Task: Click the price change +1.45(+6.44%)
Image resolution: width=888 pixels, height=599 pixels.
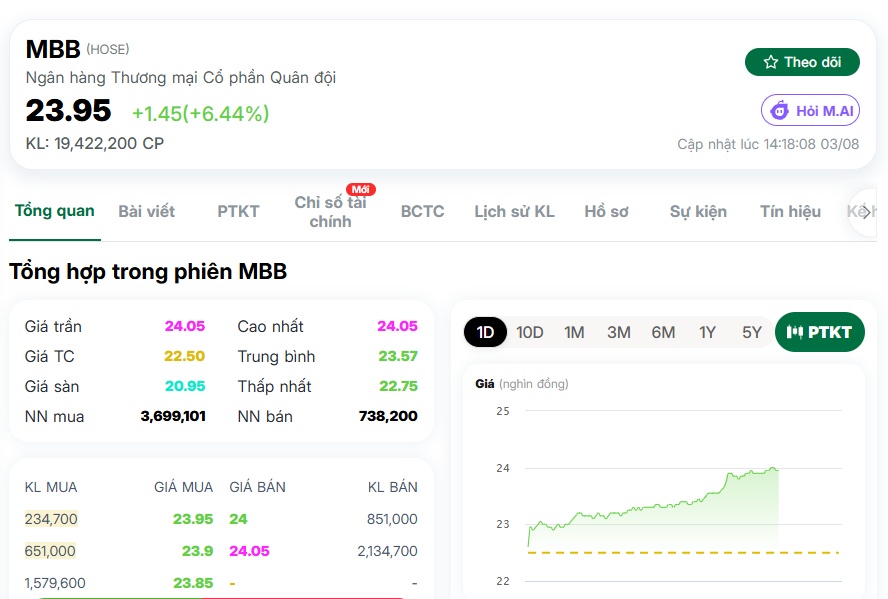Action: [200, 114]
